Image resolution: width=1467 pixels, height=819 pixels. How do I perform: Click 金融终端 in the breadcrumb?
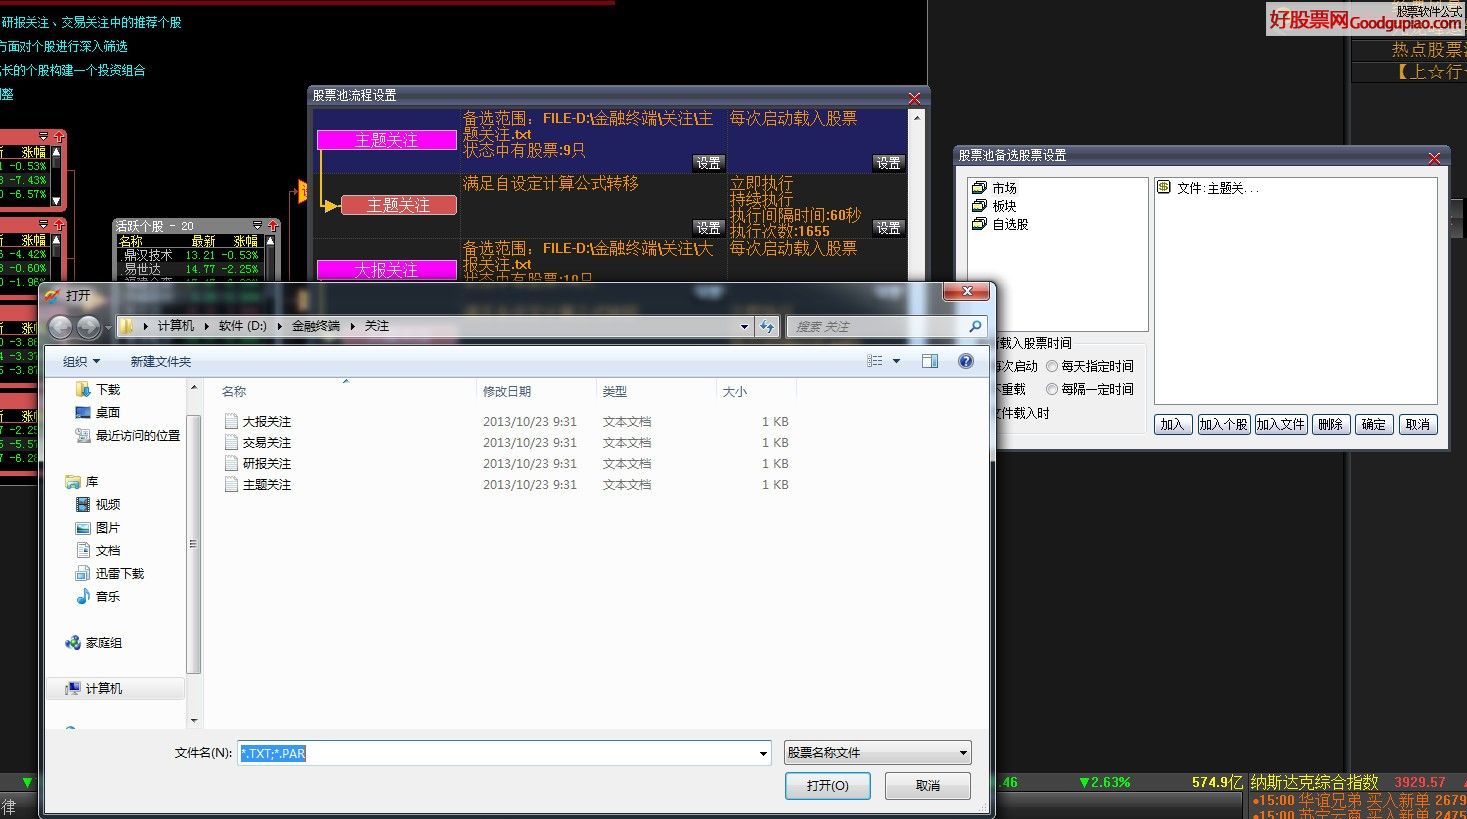tap(316, 326)
